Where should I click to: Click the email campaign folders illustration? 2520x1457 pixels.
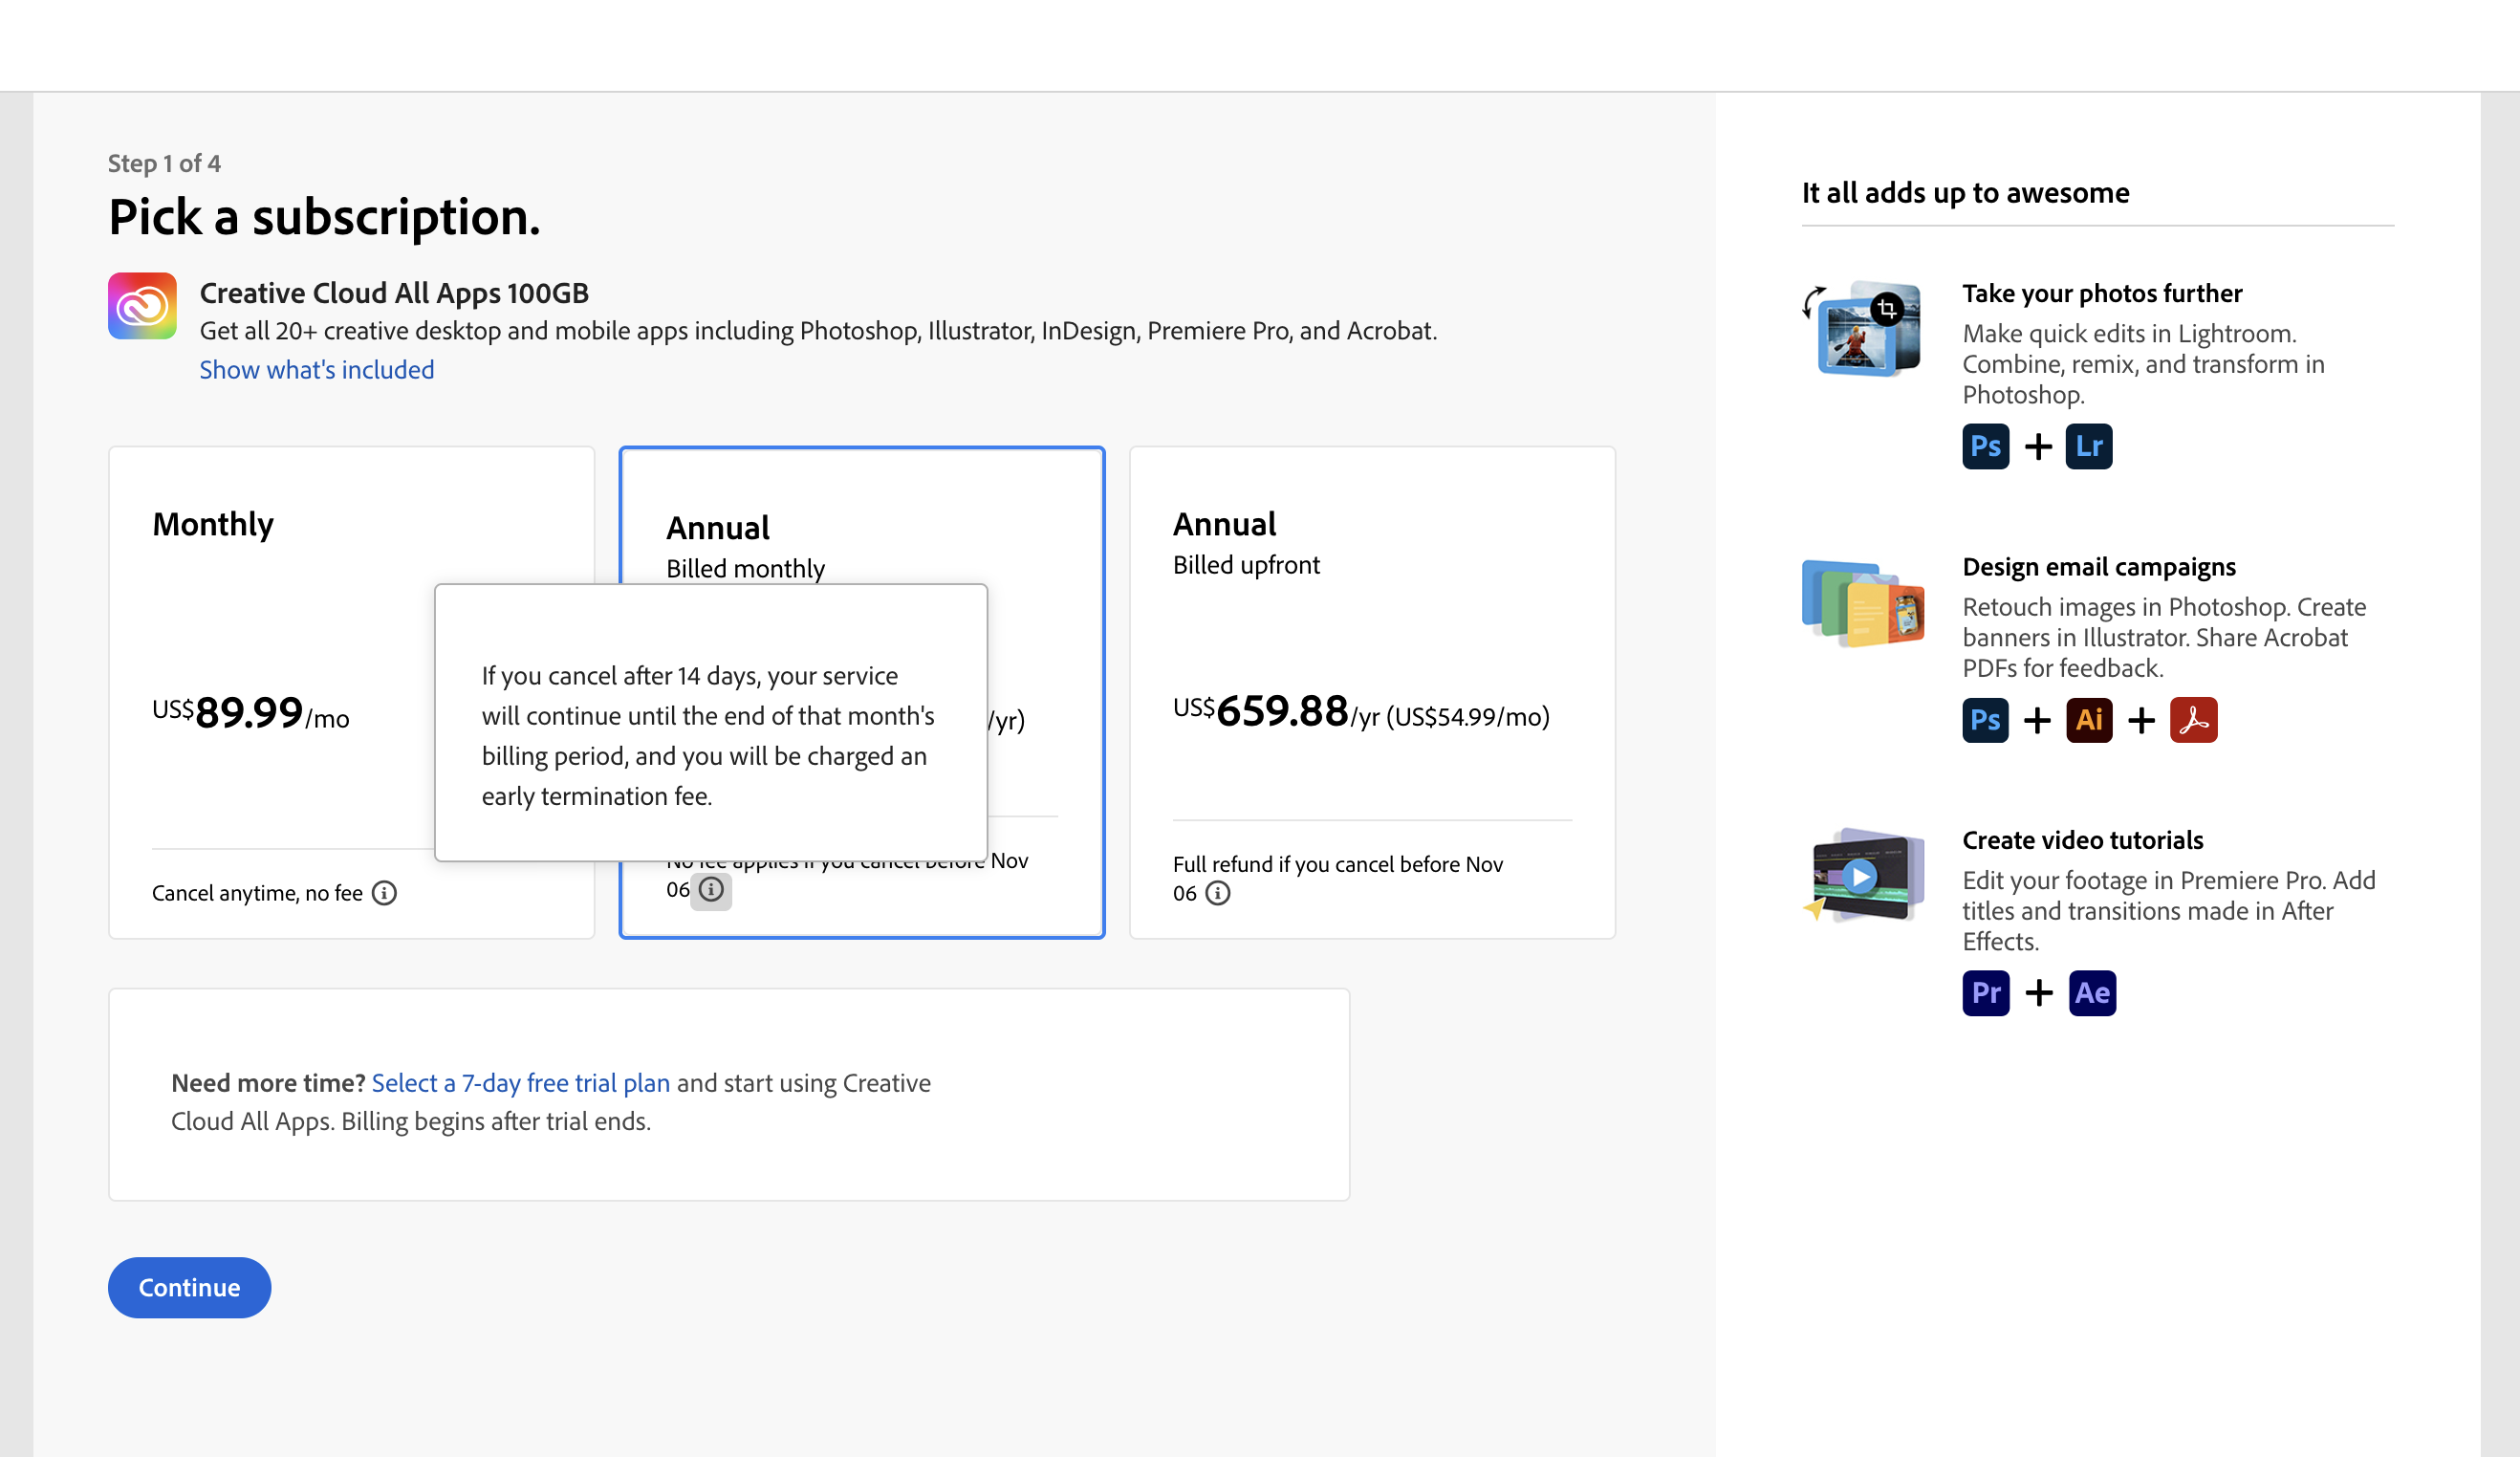tap(1864, 603)
